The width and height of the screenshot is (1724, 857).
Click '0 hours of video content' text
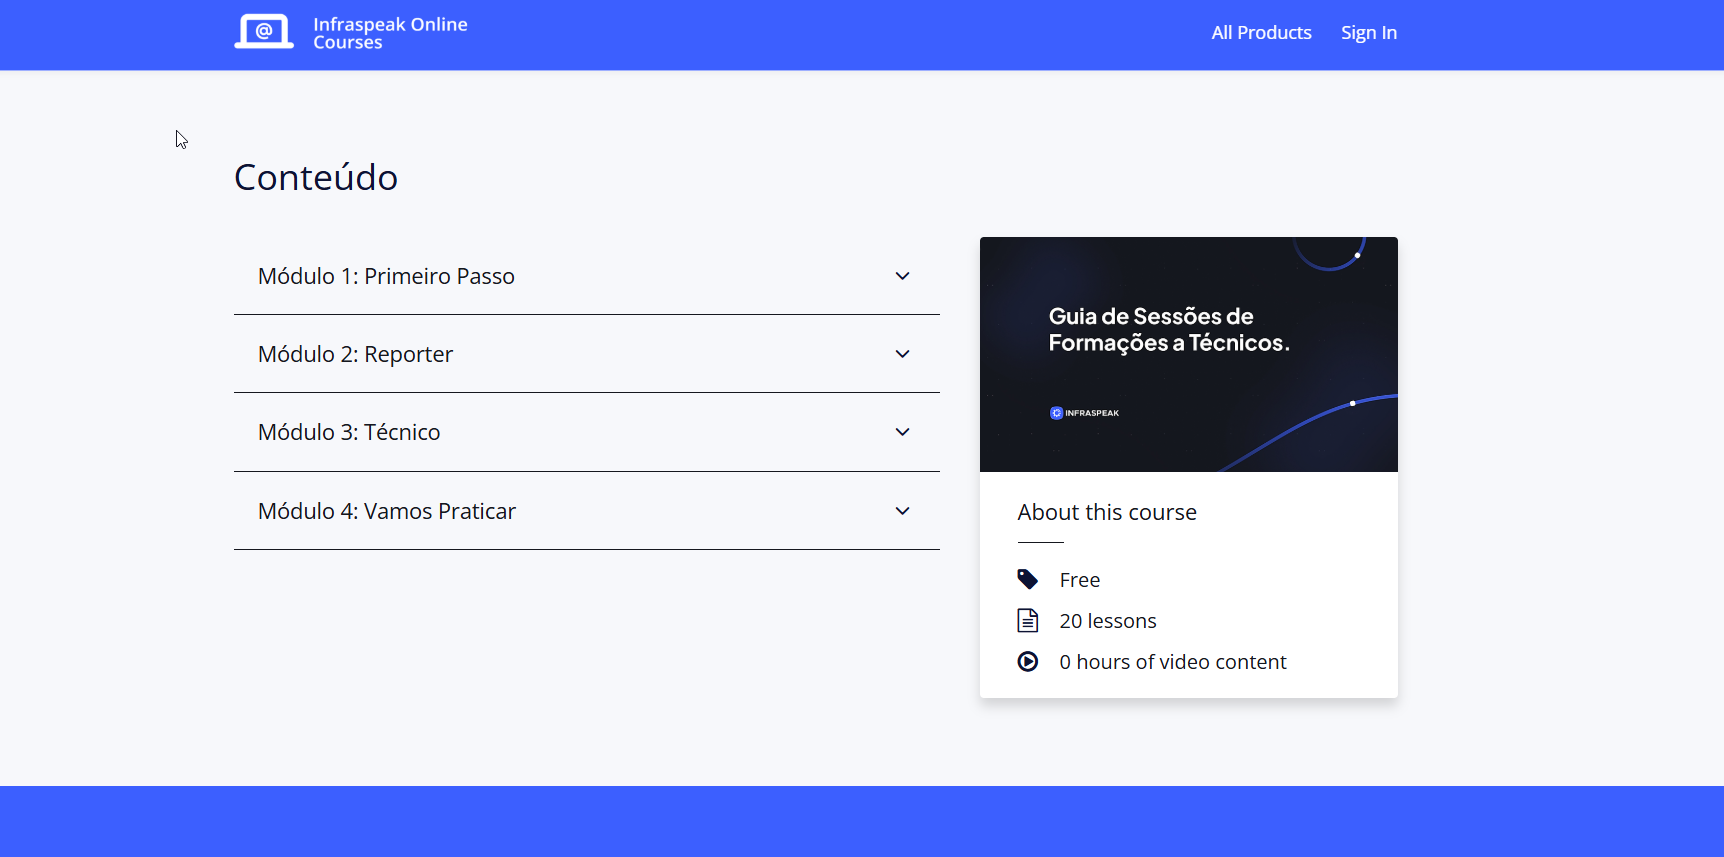(x=1173, y=662)
